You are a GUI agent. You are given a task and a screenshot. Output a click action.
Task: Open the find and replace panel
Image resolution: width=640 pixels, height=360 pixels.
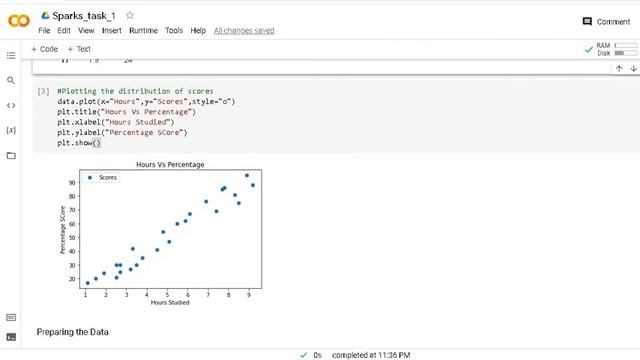tap(11, 80)
